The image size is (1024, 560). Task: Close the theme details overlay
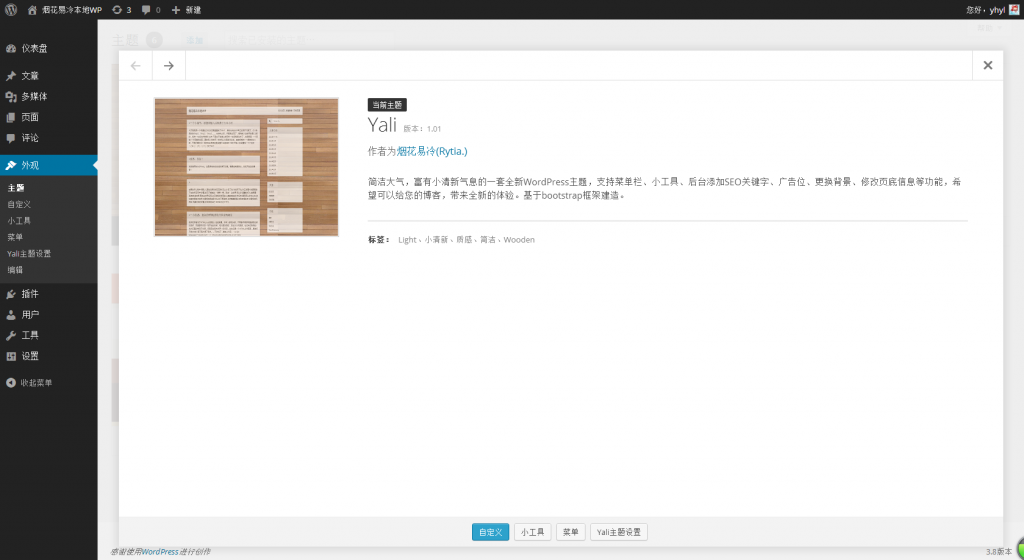click(987, 65)
